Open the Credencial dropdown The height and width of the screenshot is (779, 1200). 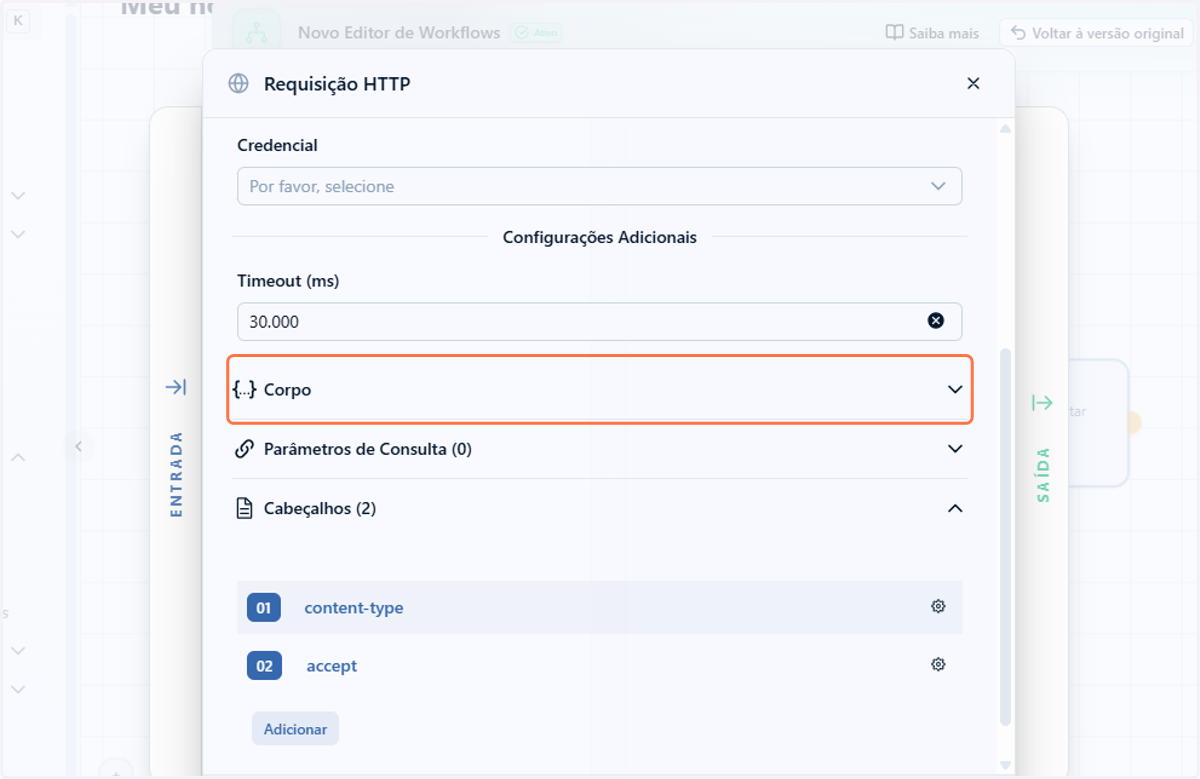click(x=599, y=186)
